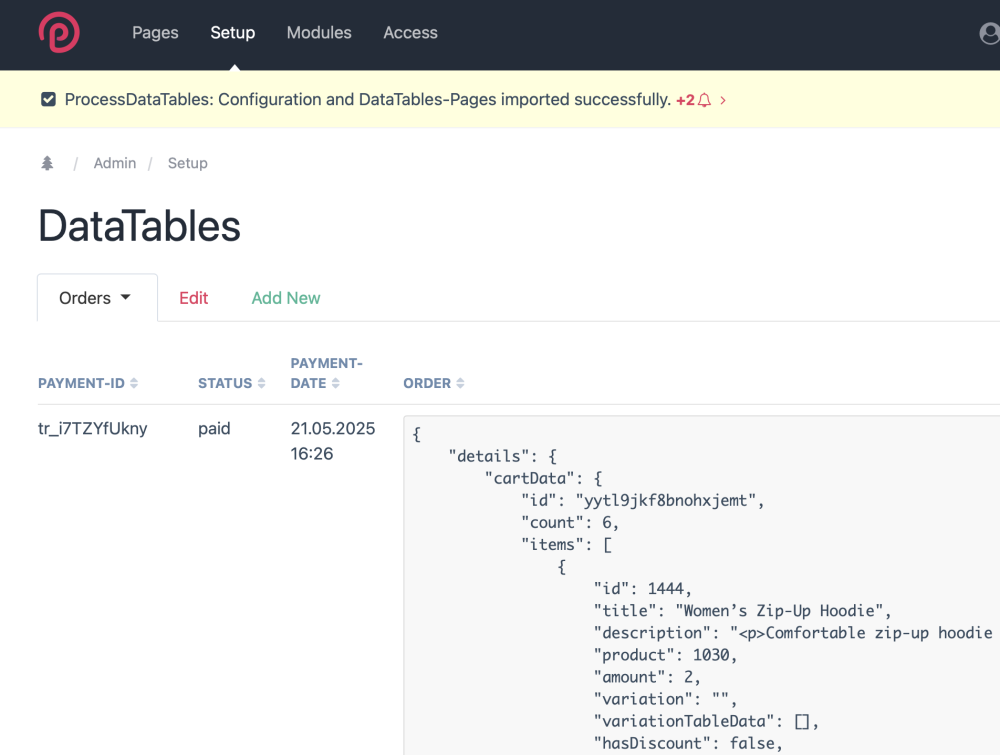Click the notification bell icon
The image size is (1000, 755).
point(705,100)
